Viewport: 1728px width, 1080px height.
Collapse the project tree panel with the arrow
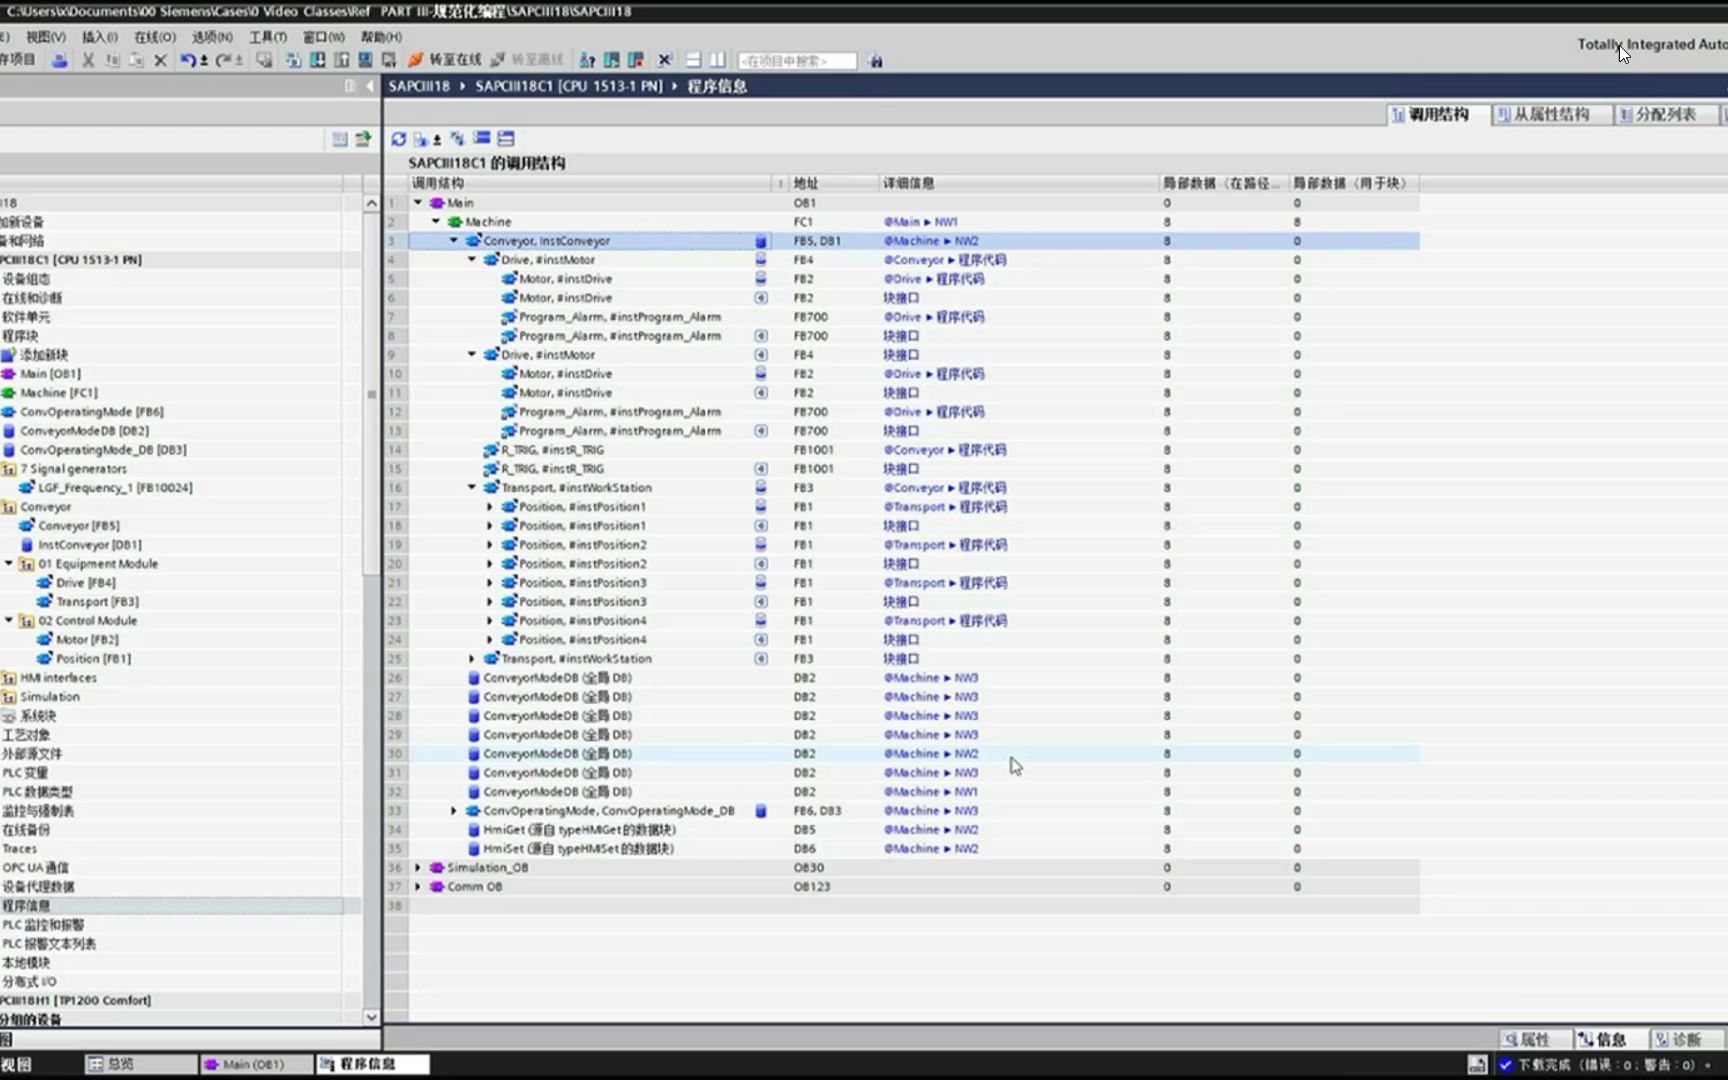click(x=370, y=86)
